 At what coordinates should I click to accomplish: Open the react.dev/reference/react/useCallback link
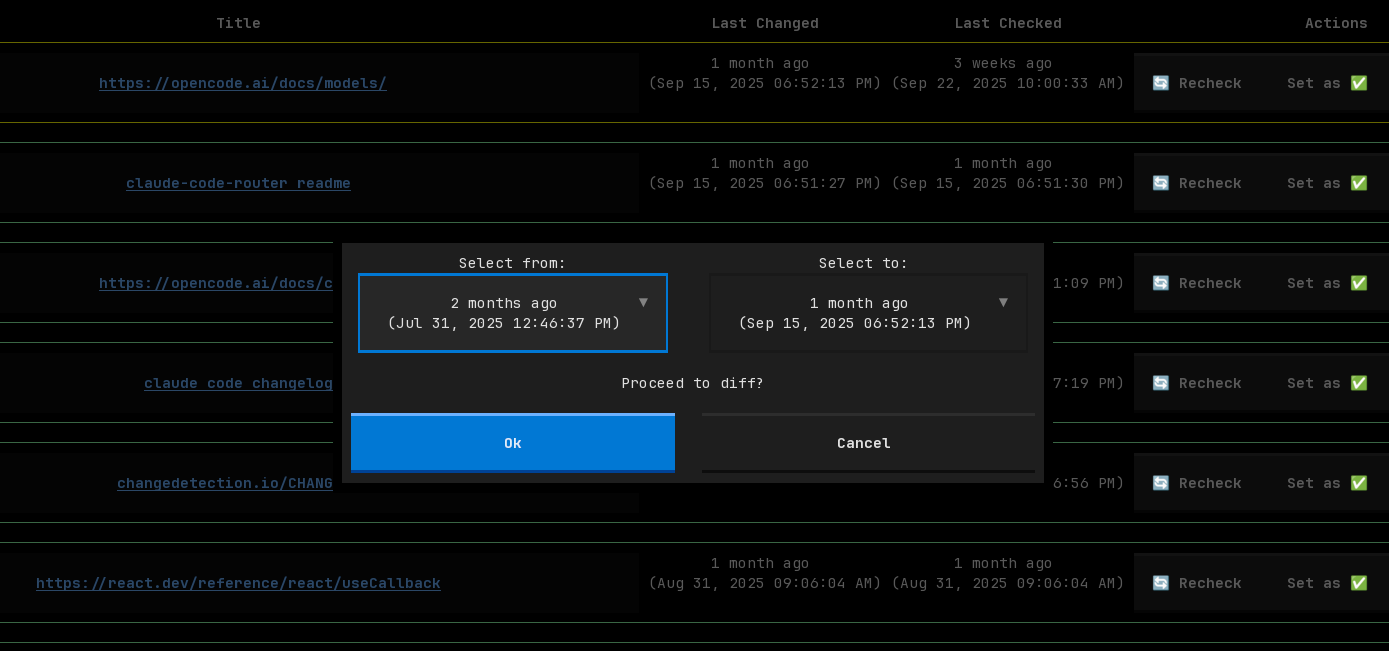point(238,583)
